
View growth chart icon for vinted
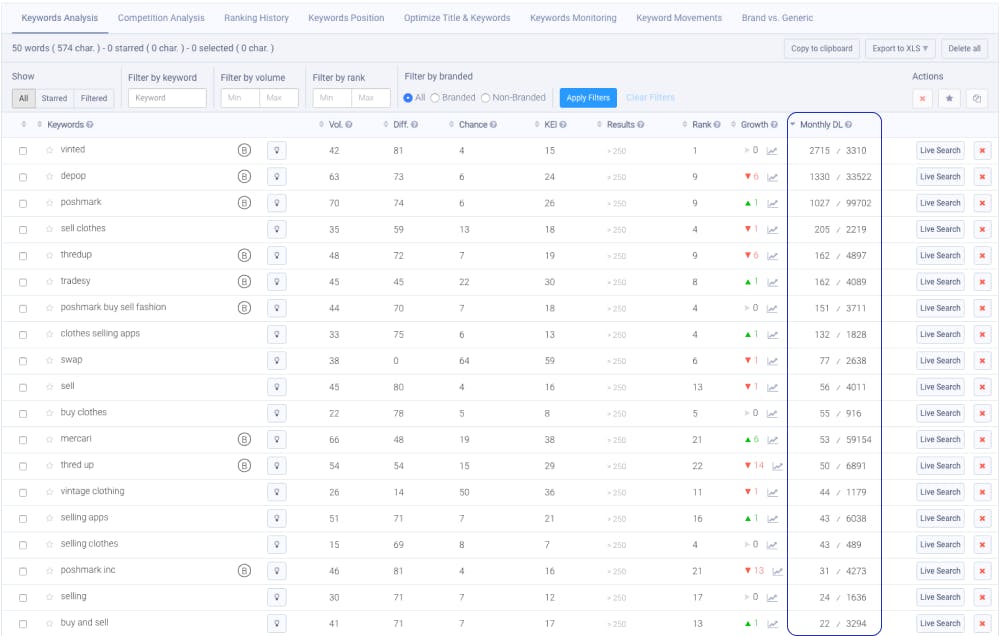(772, 151)
